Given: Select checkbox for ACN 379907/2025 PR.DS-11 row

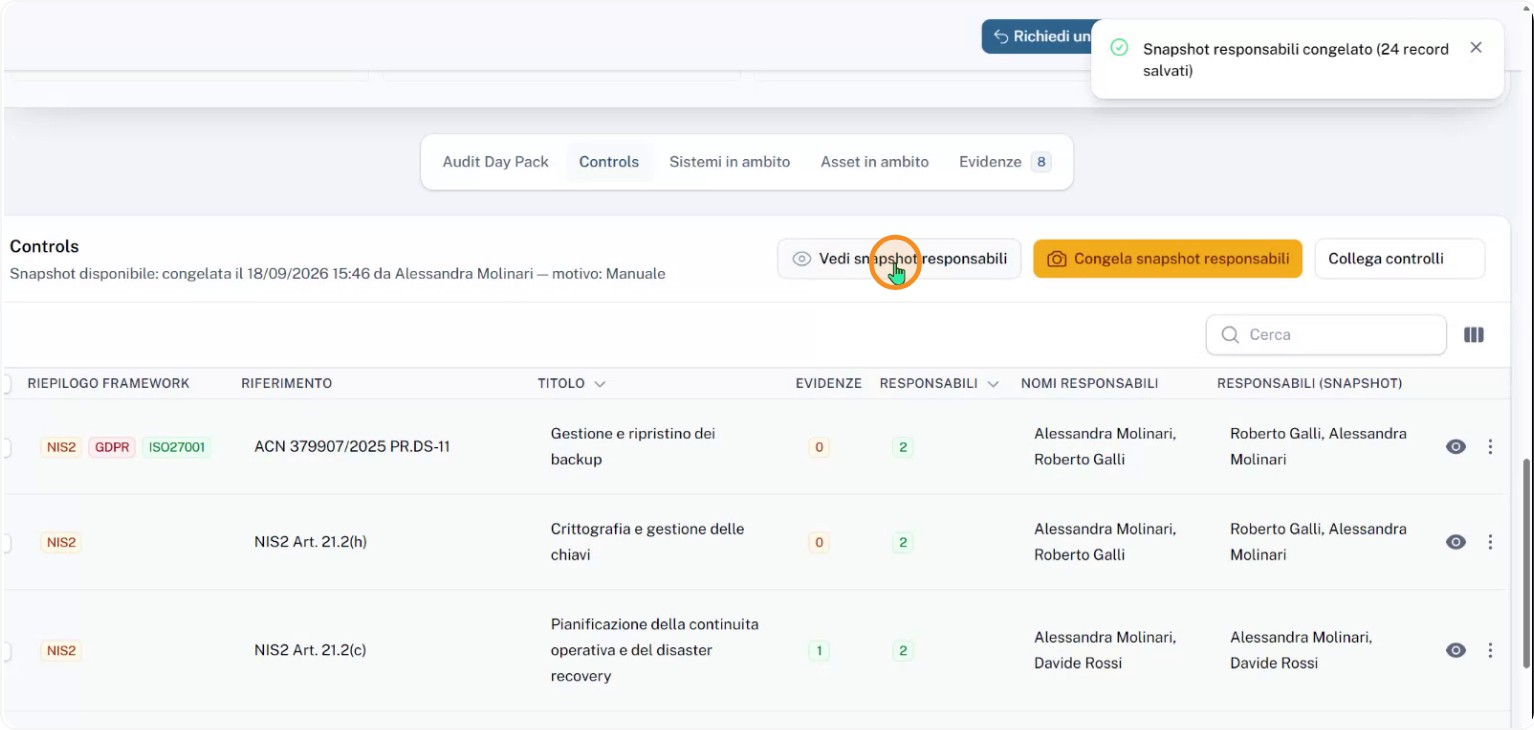Looking at the screenshot, I should pyautogui.click(x=5, y=447).
